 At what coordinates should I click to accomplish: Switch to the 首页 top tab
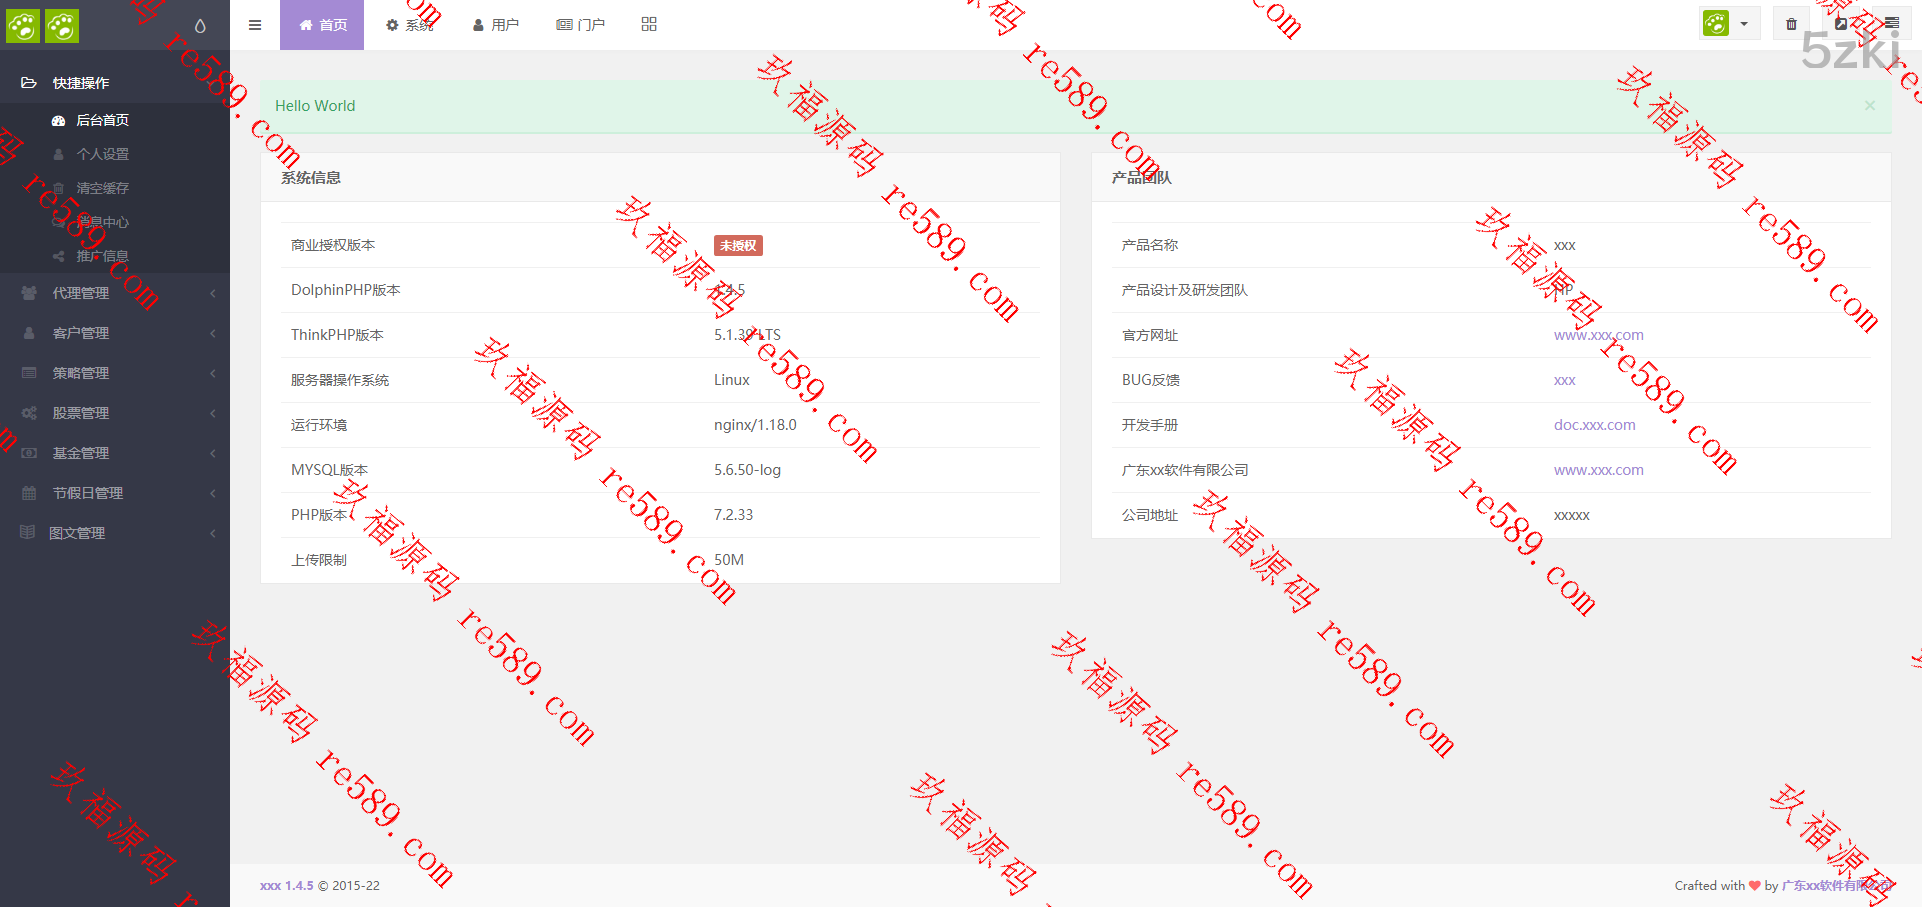tap(322, 25)
